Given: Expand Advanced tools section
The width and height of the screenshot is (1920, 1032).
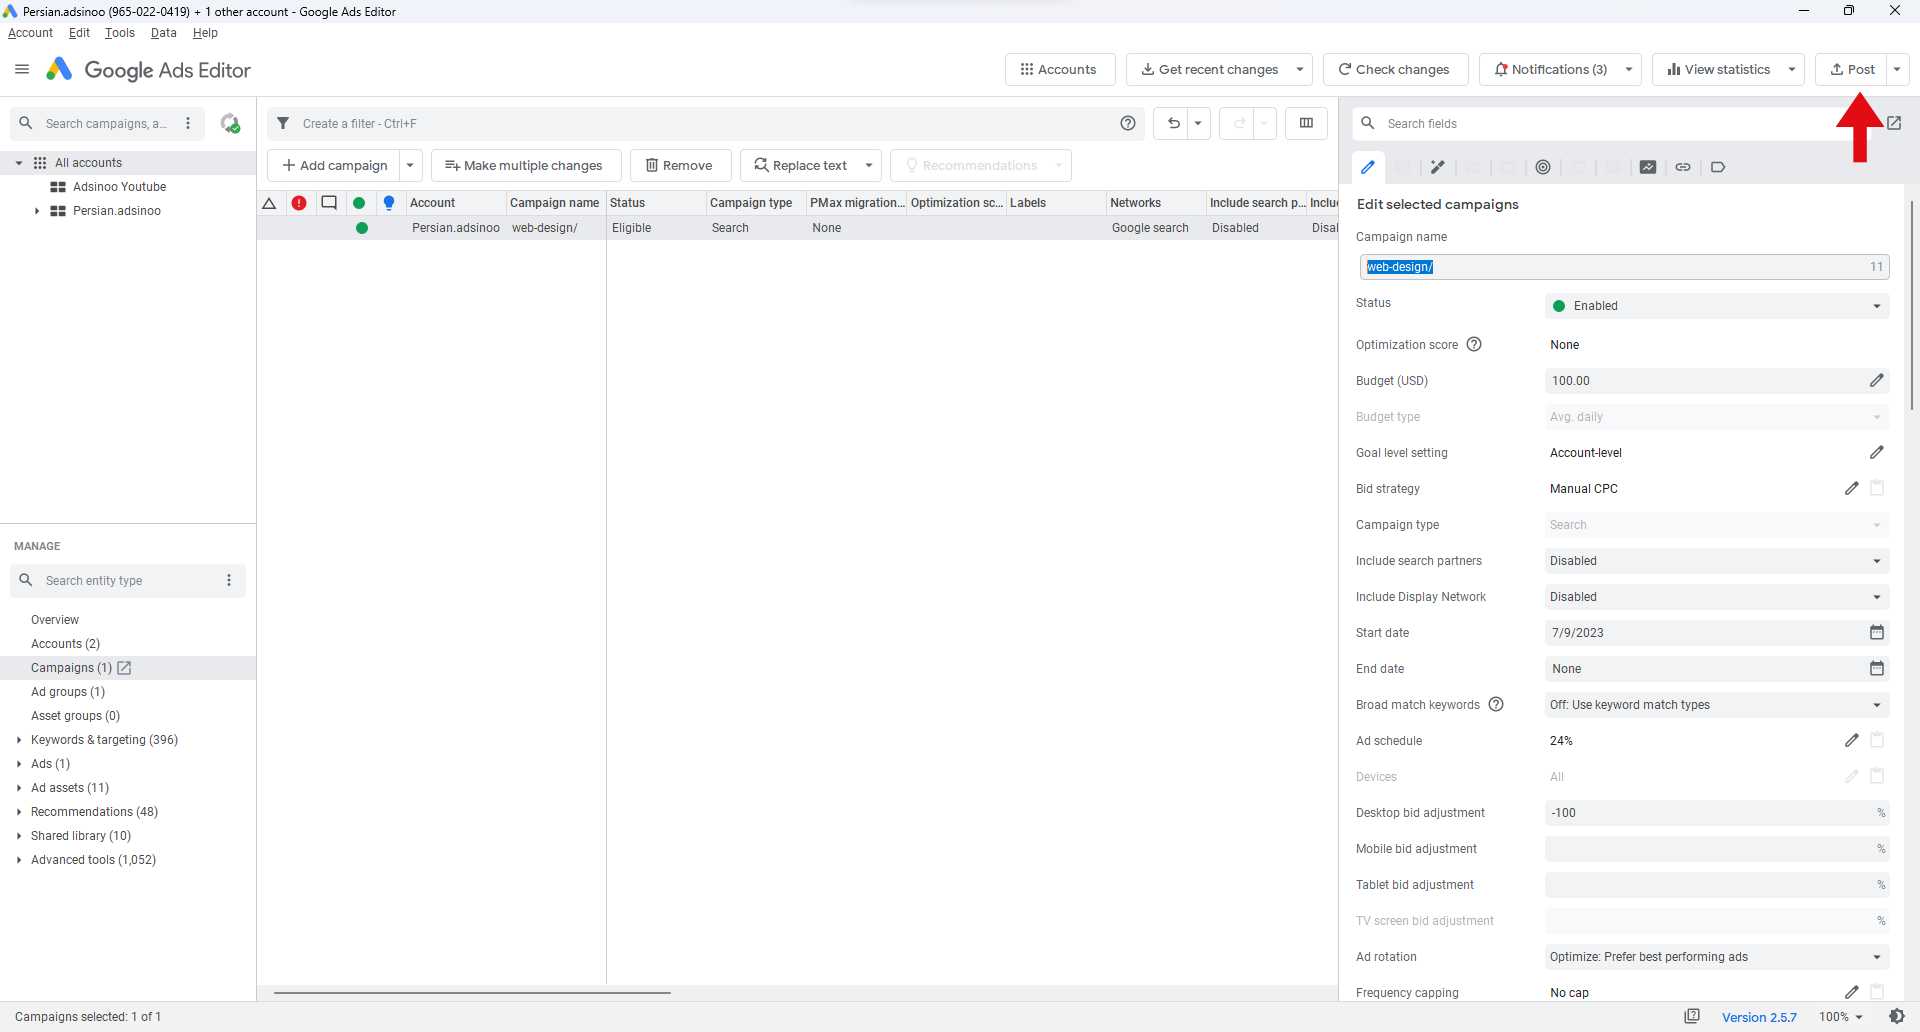Looking at the screenshot, I should click(x=19, y=860).
